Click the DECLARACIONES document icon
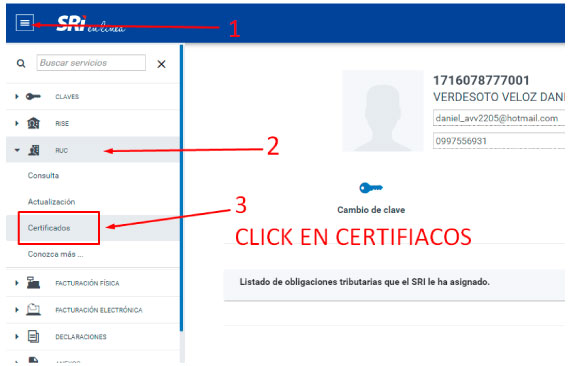 point(33,336)
